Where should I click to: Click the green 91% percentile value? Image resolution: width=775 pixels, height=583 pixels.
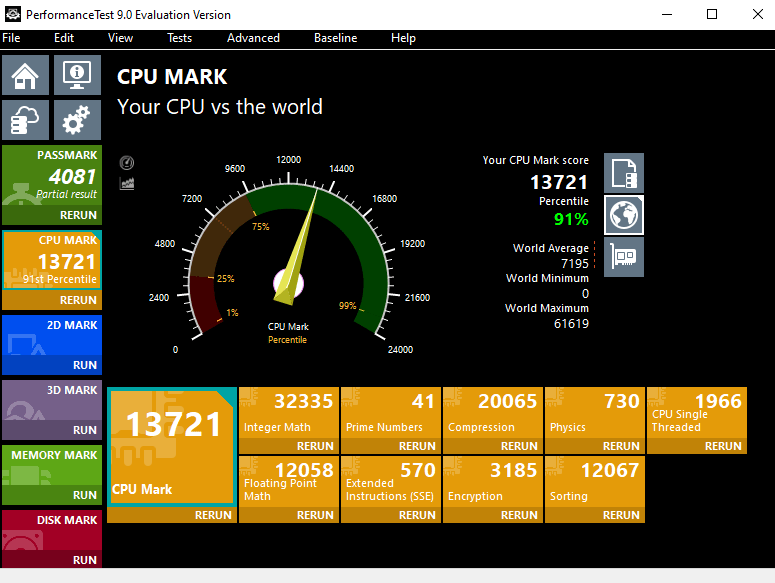point(571,219)
